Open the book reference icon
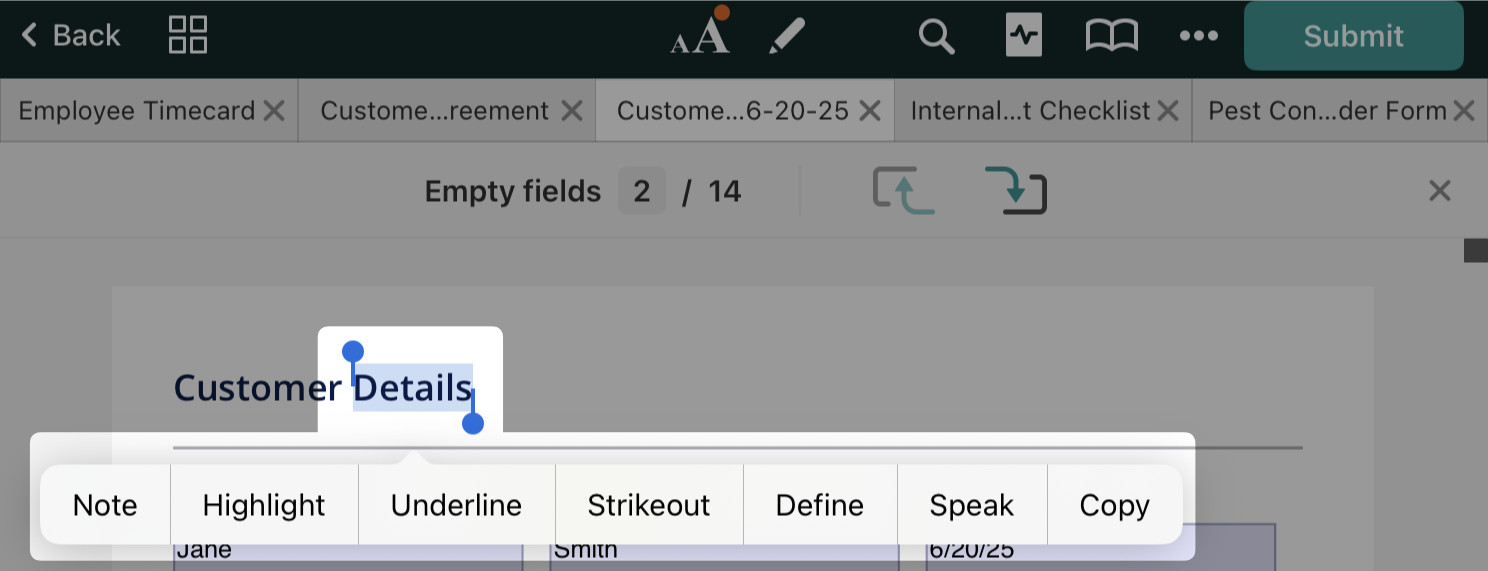Image resolution: width=1488 pixels, height=571 pixels. pyautogui.click(x=1111, y=36)
